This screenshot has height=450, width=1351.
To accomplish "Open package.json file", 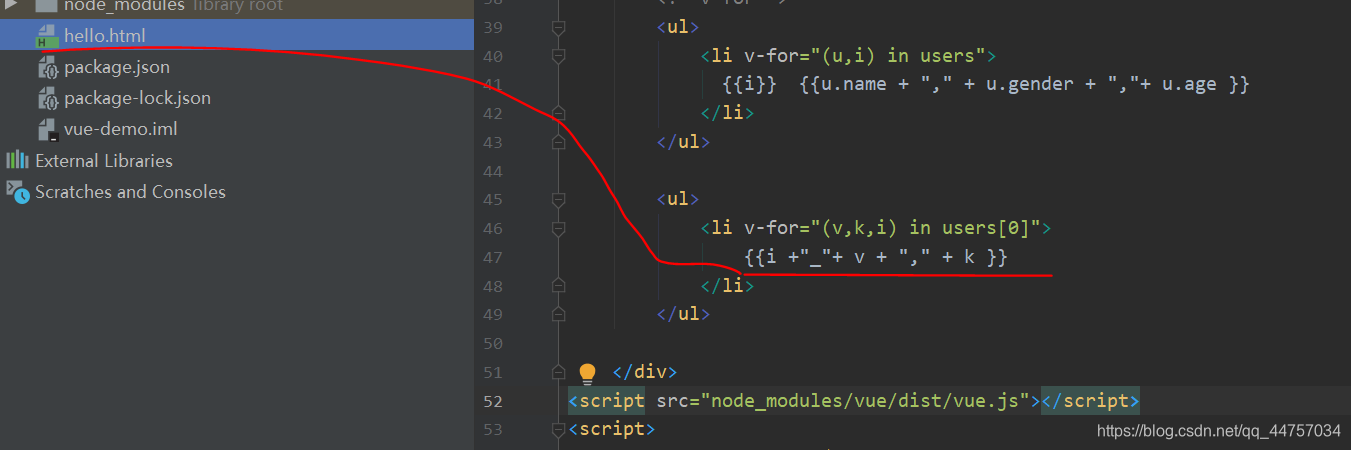I will point(117,67).
